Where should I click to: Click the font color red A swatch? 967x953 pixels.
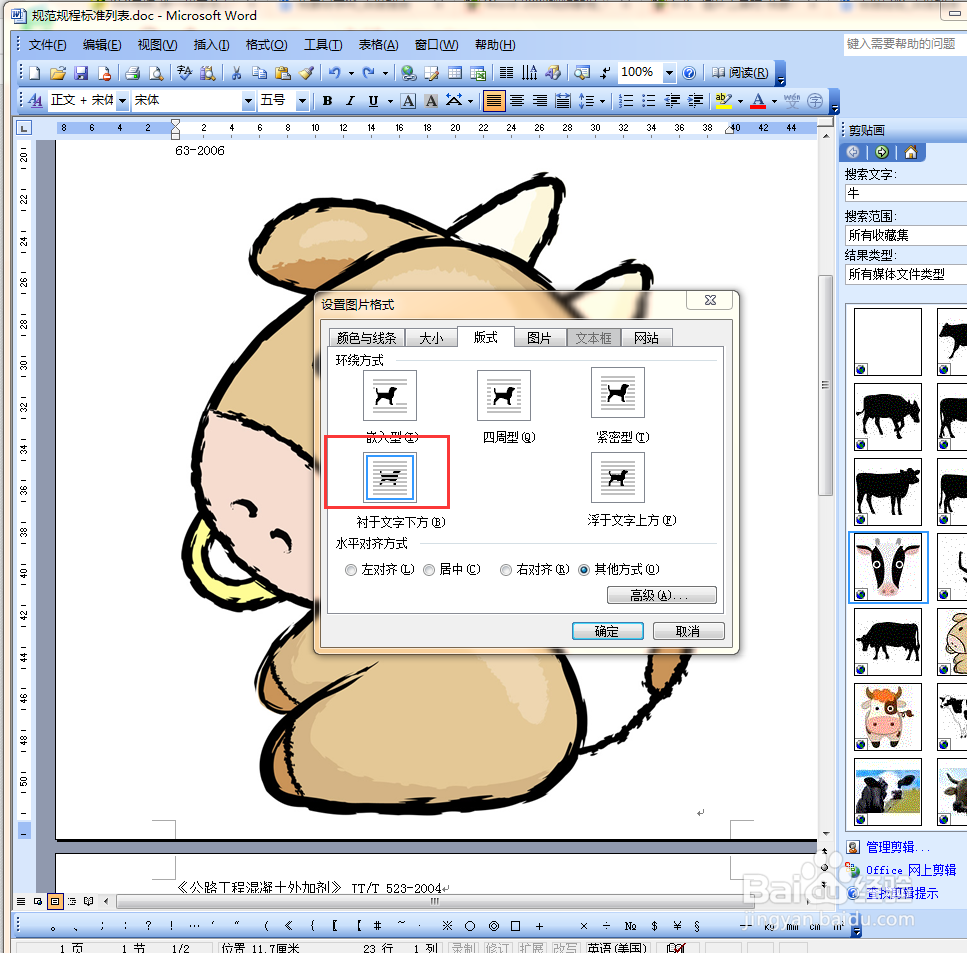pos(759,101)
